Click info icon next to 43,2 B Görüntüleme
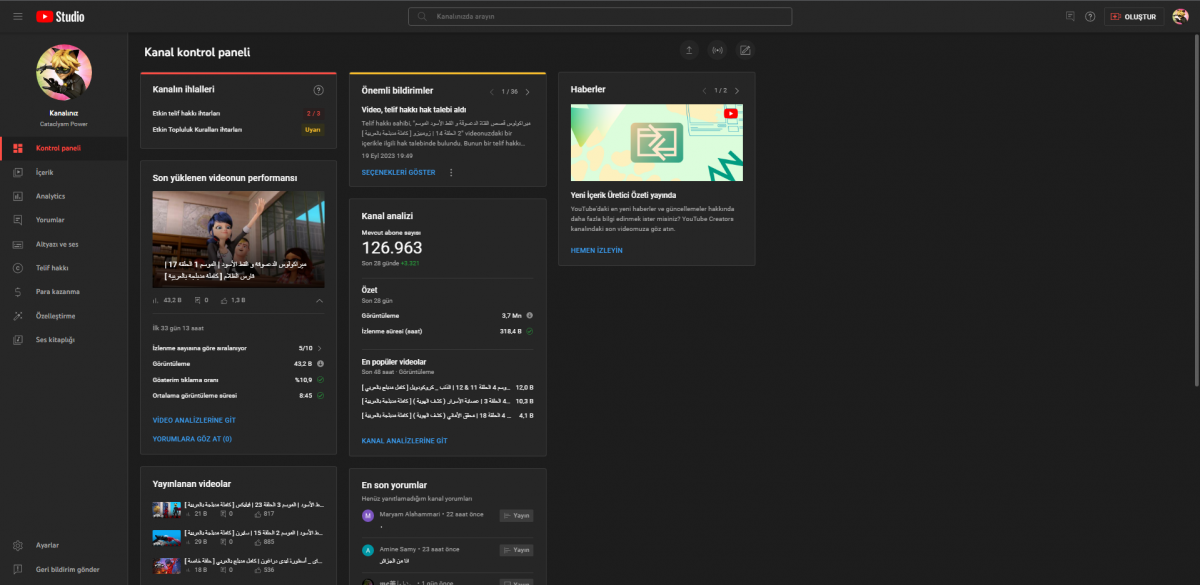The height and width of the screenshot is (585, 1200). click(322, 363)
